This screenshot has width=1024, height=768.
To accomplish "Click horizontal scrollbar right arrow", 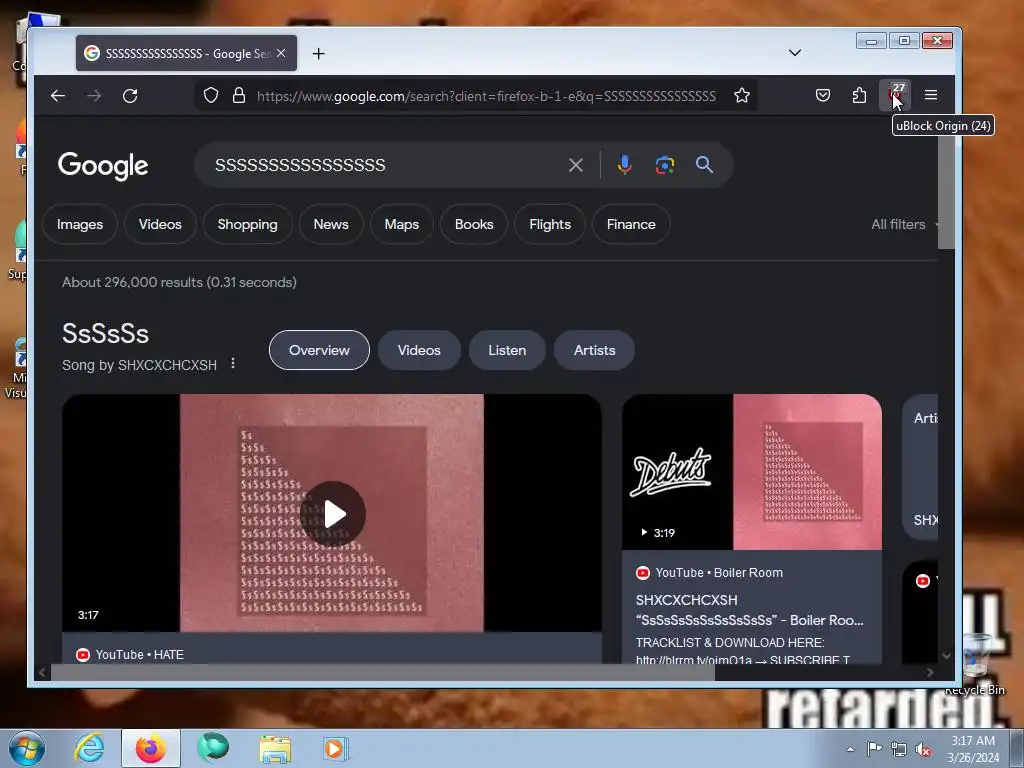I will tap(930, 672).
